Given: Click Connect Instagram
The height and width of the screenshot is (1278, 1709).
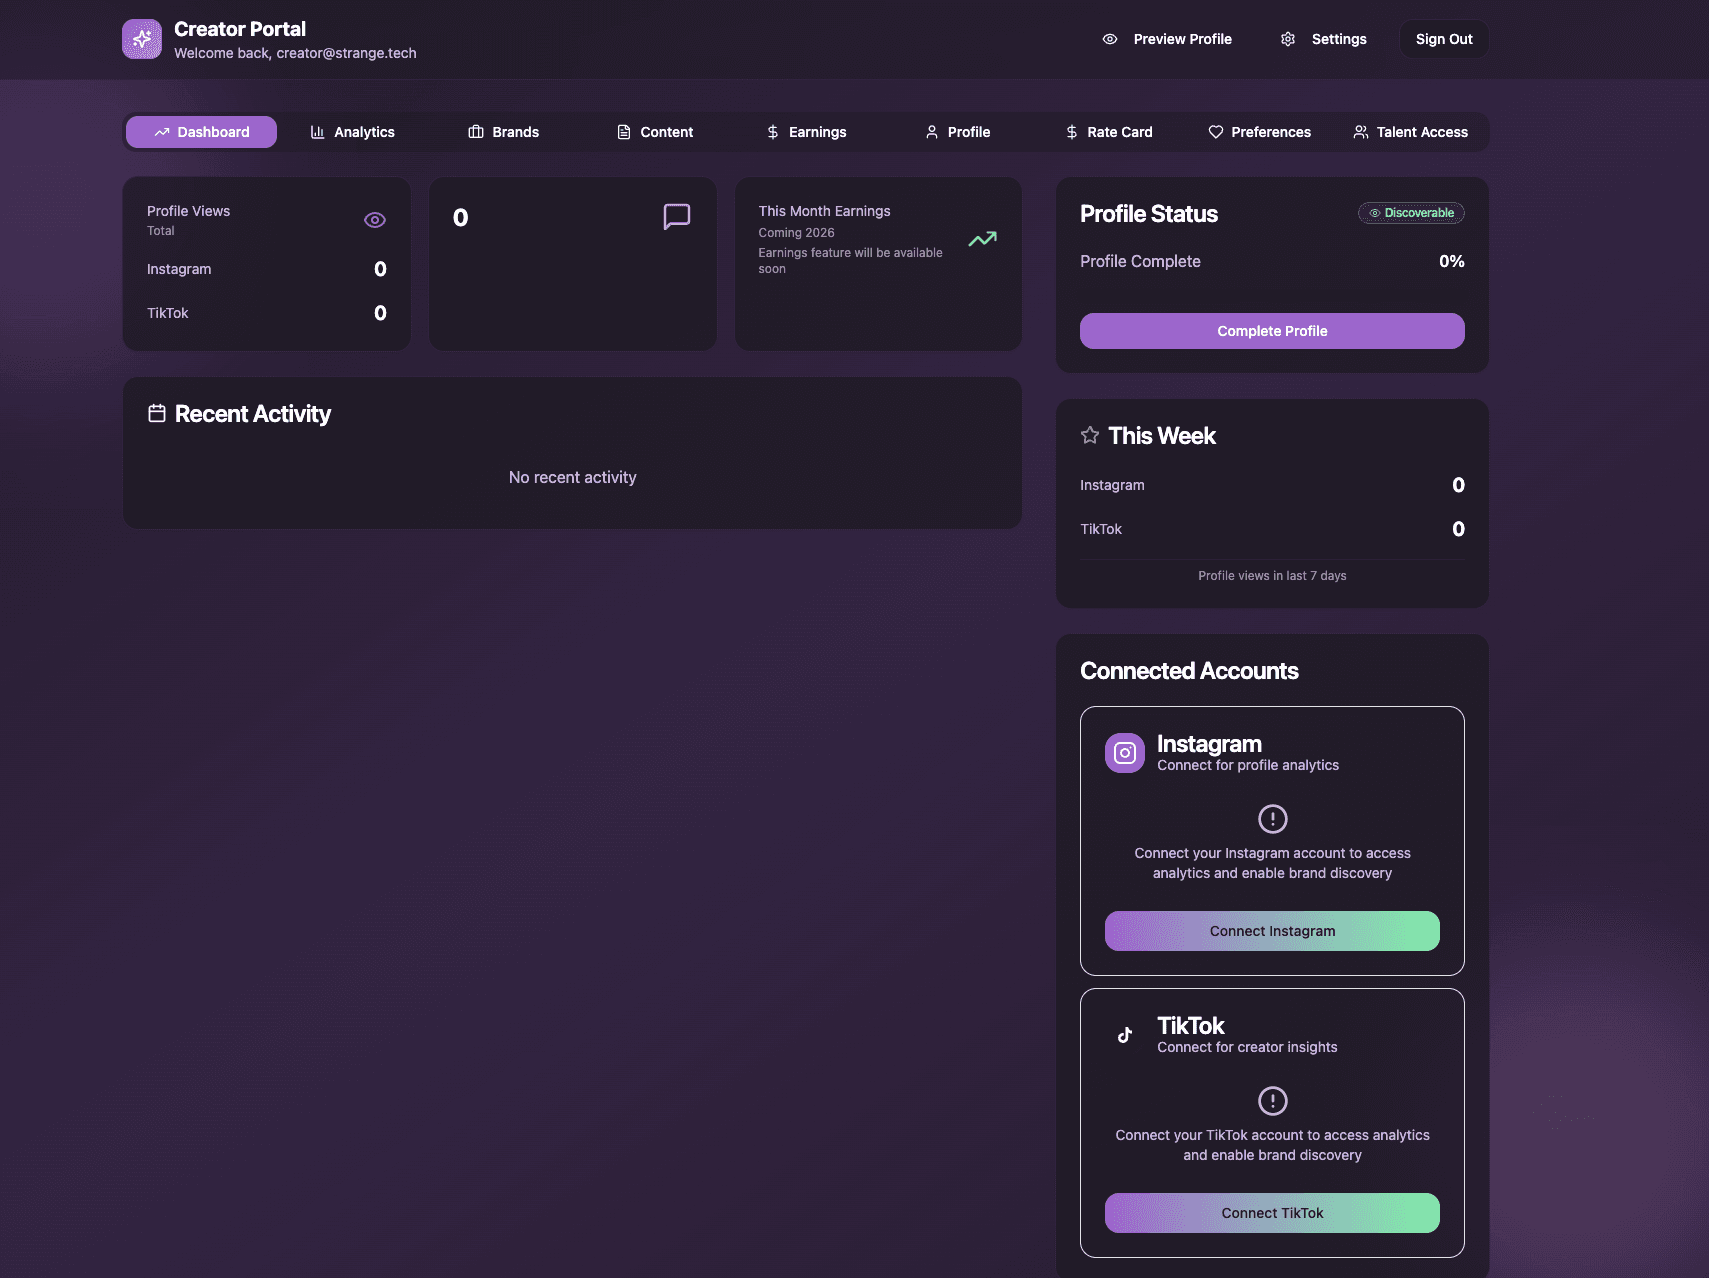Looking at the screenshot, I should (x=1271, y=930).
